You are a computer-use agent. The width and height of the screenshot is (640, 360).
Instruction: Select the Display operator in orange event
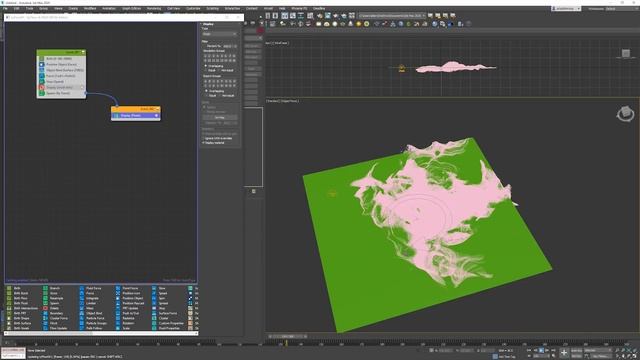coord(136,116)
